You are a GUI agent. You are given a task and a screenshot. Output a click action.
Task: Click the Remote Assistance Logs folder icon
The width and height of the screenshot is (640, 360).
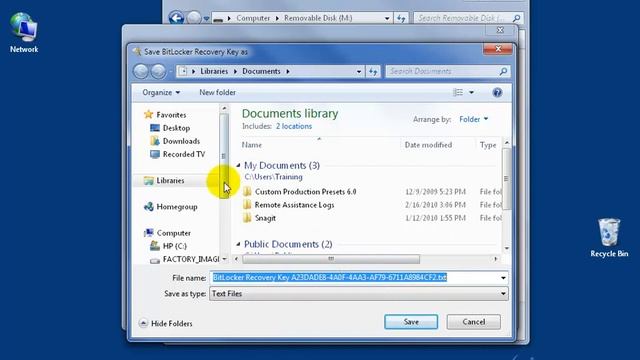pyautogui.click(x=247, y=204)
